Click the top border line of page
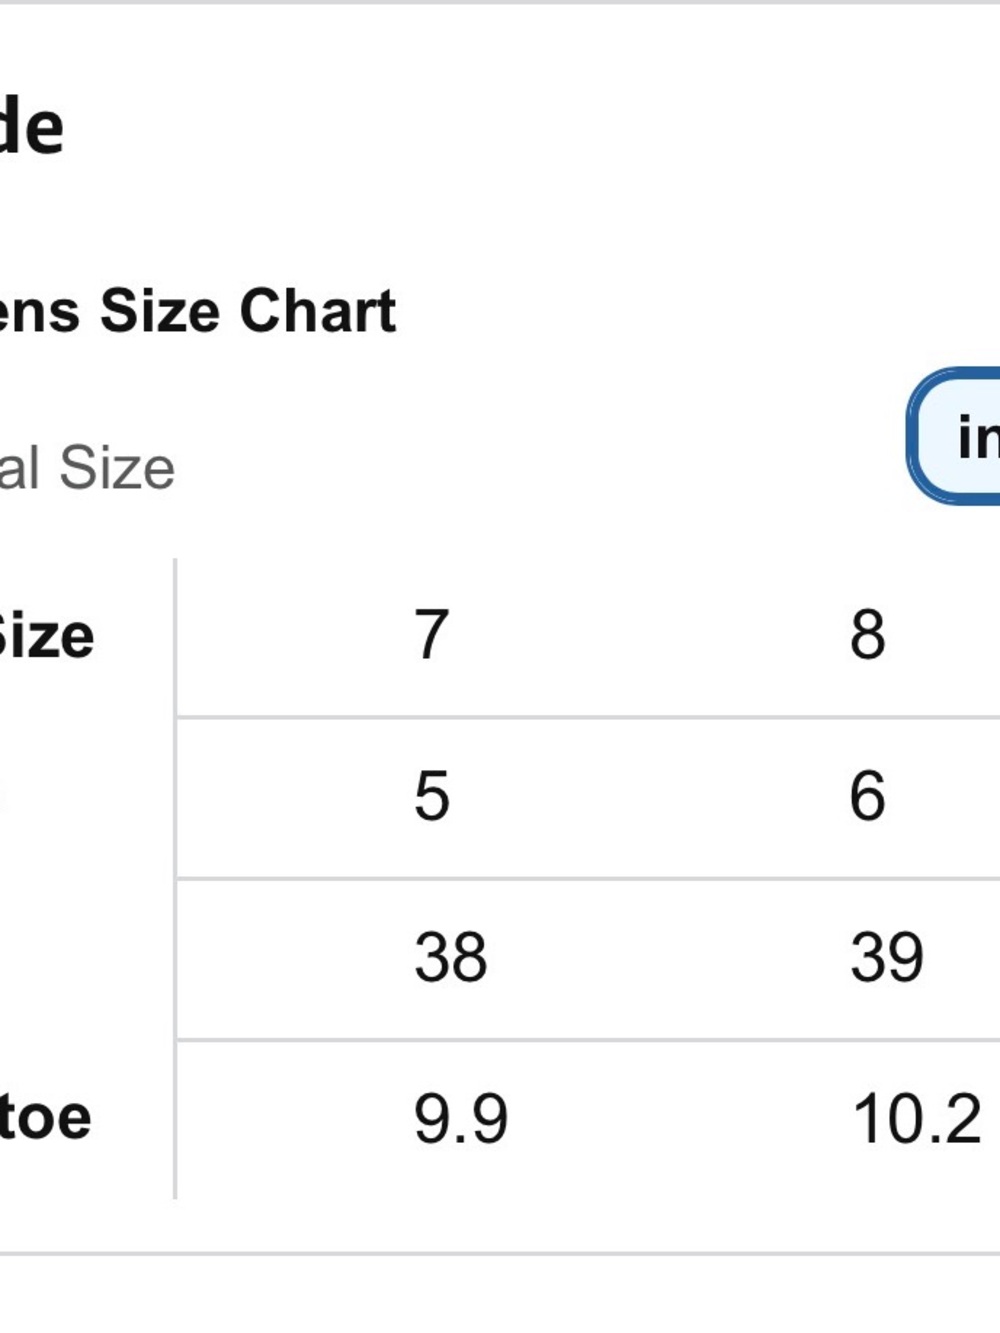The width and height of the screenshot is (1000, 1333). coord(500,2)
